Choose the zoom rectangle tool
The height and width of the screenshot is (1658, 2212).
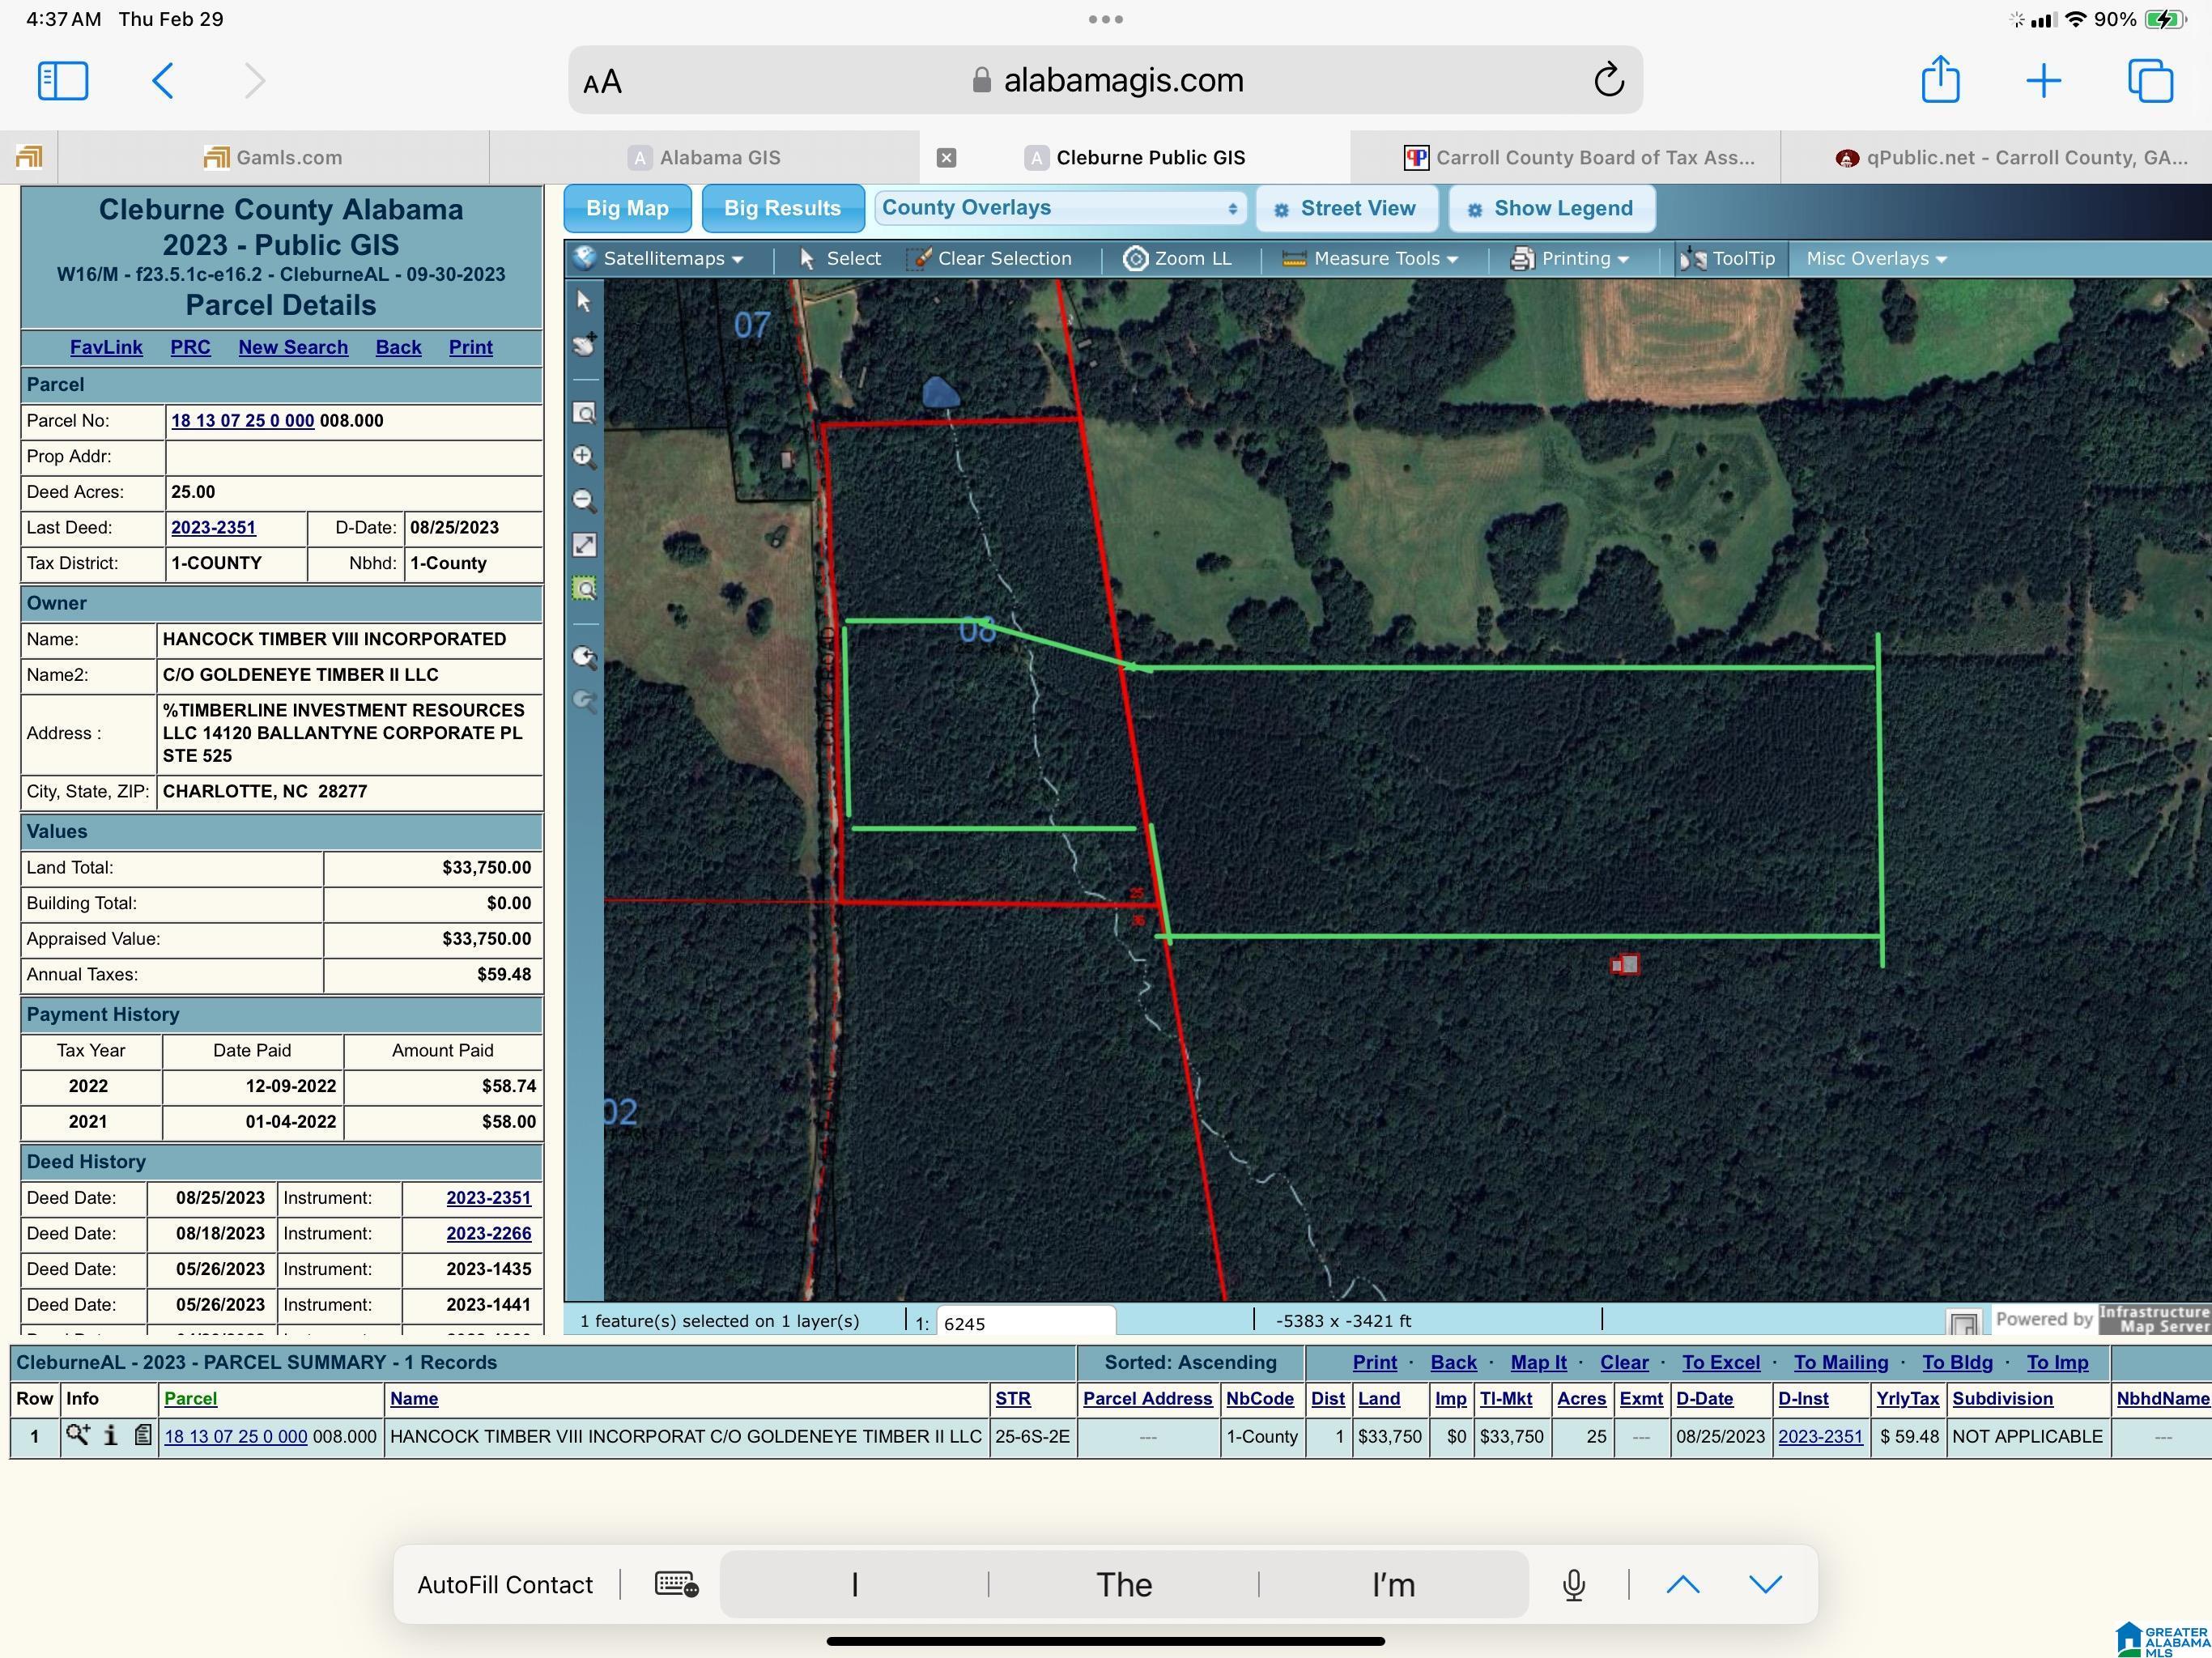(585, 413)
